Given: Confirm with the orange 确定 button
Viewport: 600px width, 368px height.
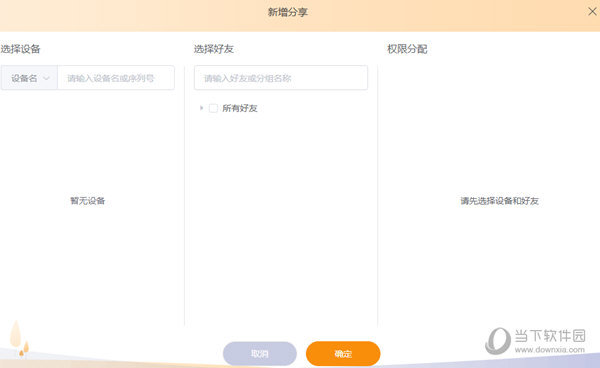Looking at the screenshot, I should tap(343, 353).
